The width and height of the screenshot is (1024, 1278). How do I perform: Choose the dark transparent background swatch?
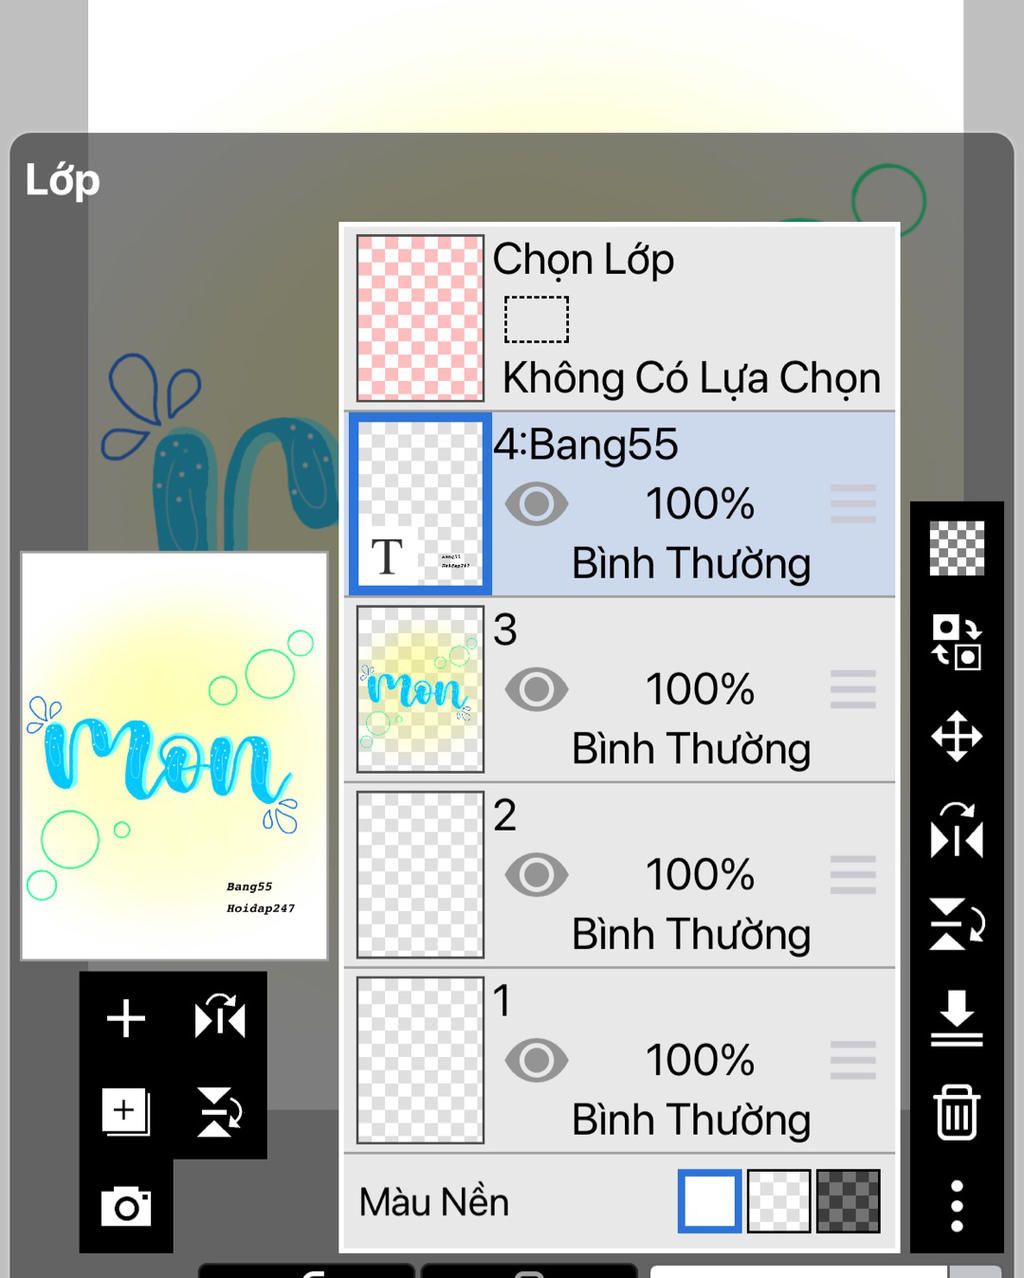coord(849,1201)
